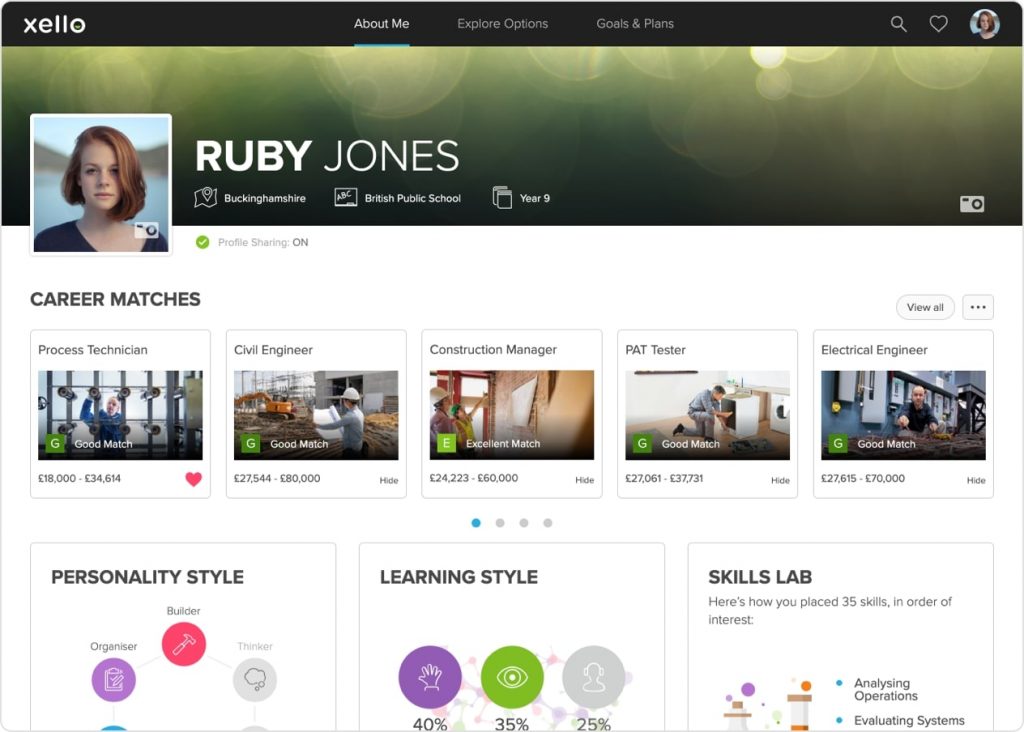Viewport: 1024px width, 732px height.
Task: Open the Goals & Plans tab
Action: tap(635, 24)
